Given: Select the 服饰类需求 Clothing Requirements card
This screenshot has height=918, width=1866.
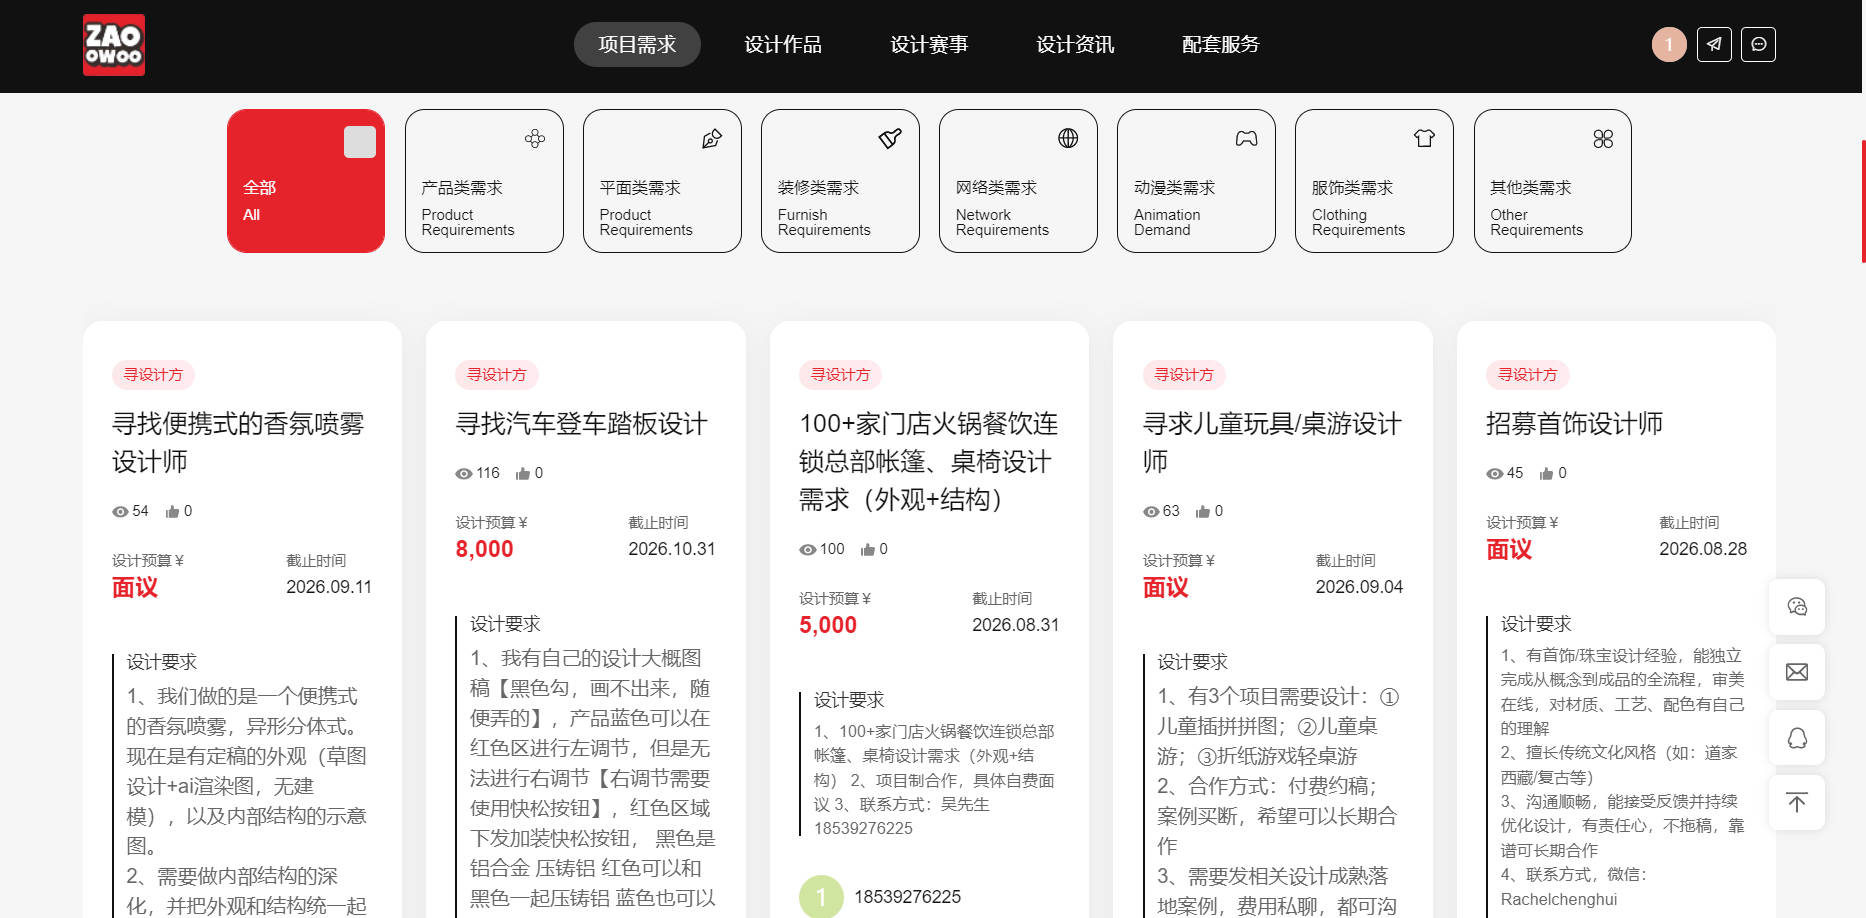Looking at the screenshot, I should coord(1374,181).
